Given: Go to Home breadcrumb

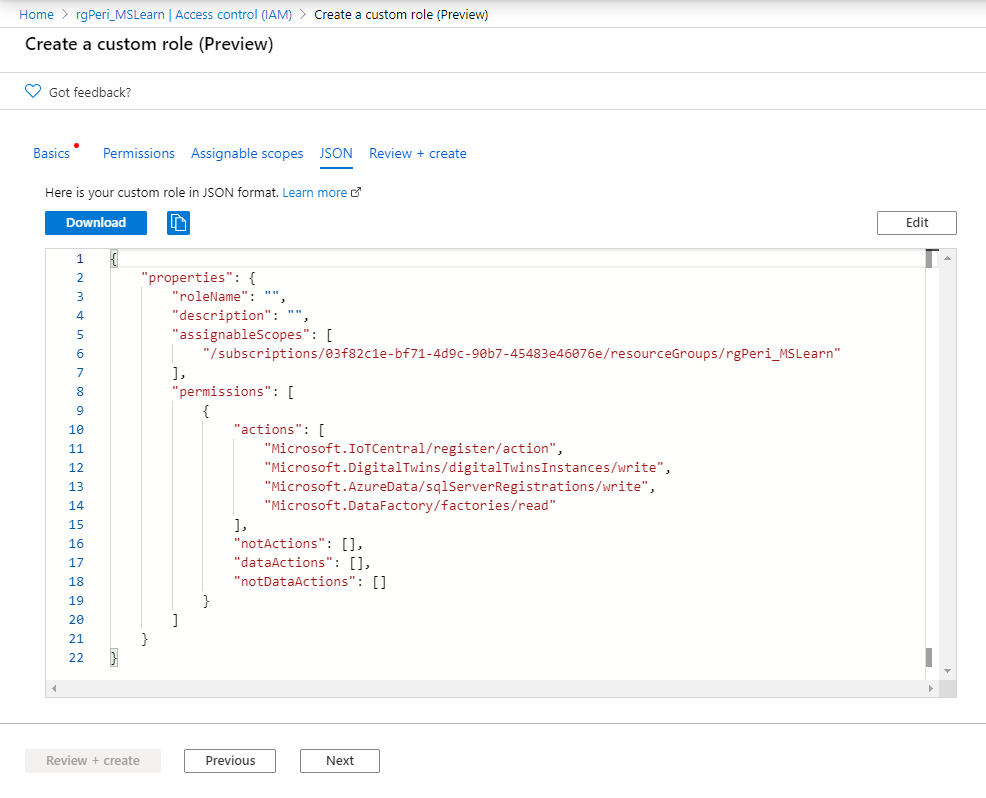Looking at the screenshot, I should [36, 14].
